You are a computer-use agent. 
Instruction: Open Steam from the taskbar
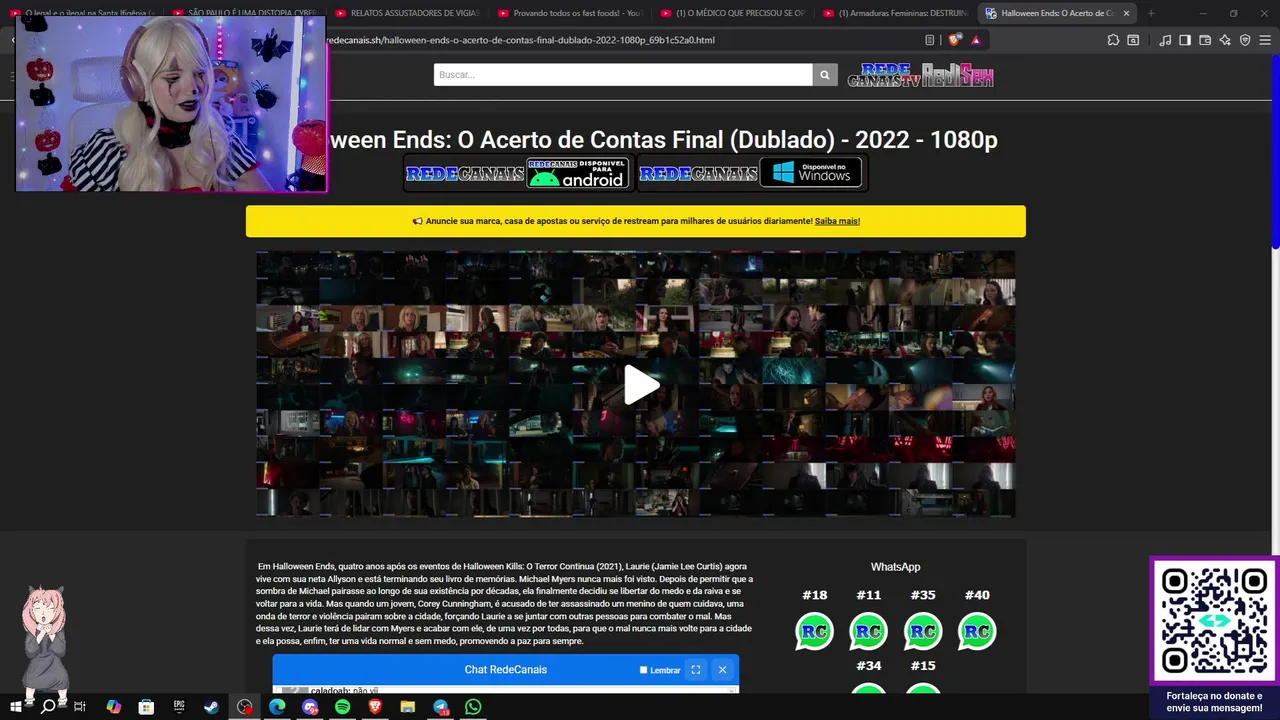211,707
